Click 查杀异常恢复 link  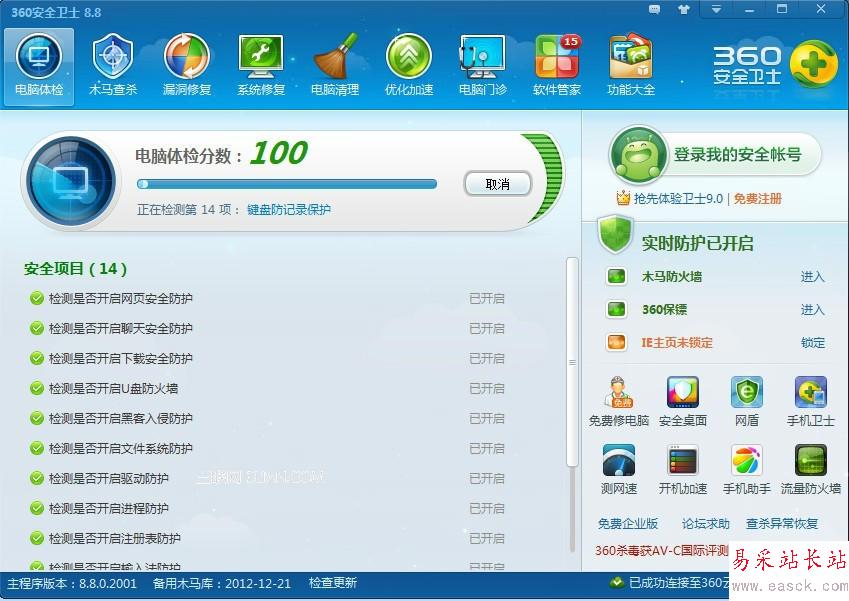781,524
